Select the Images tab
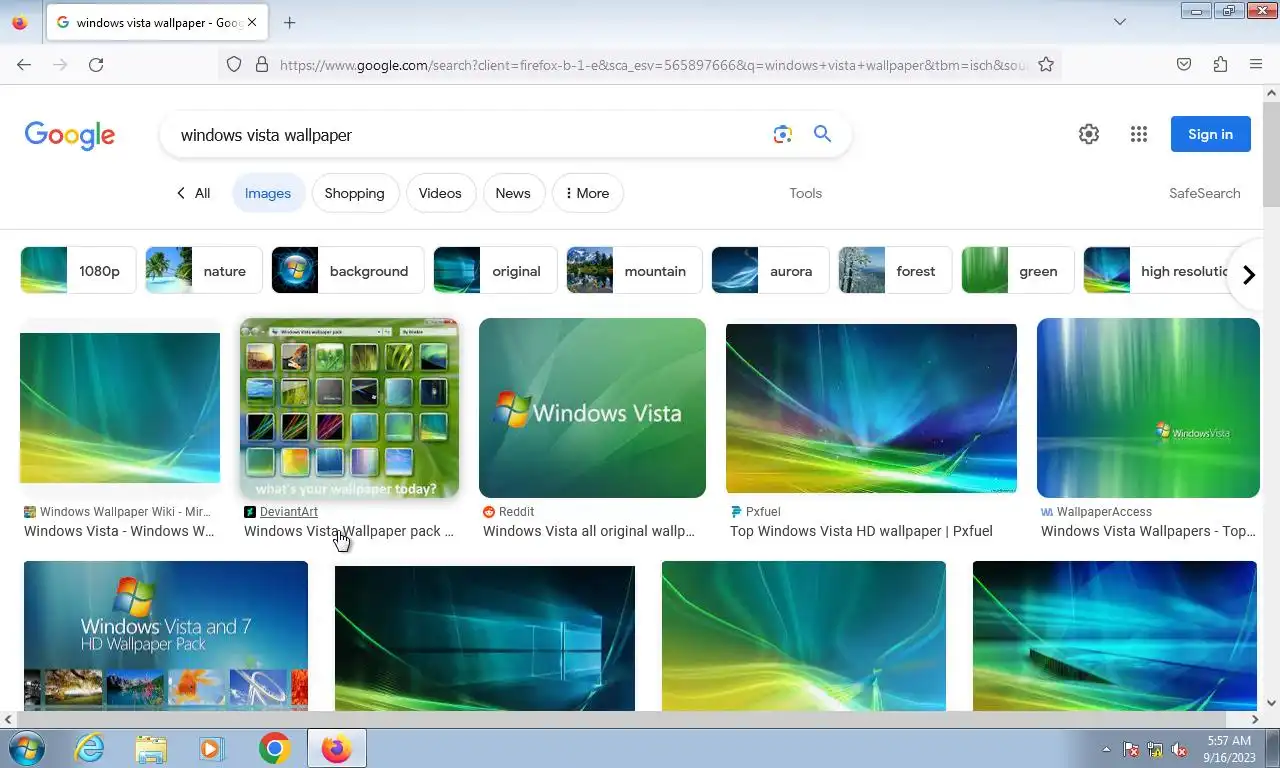 point(268,193)
